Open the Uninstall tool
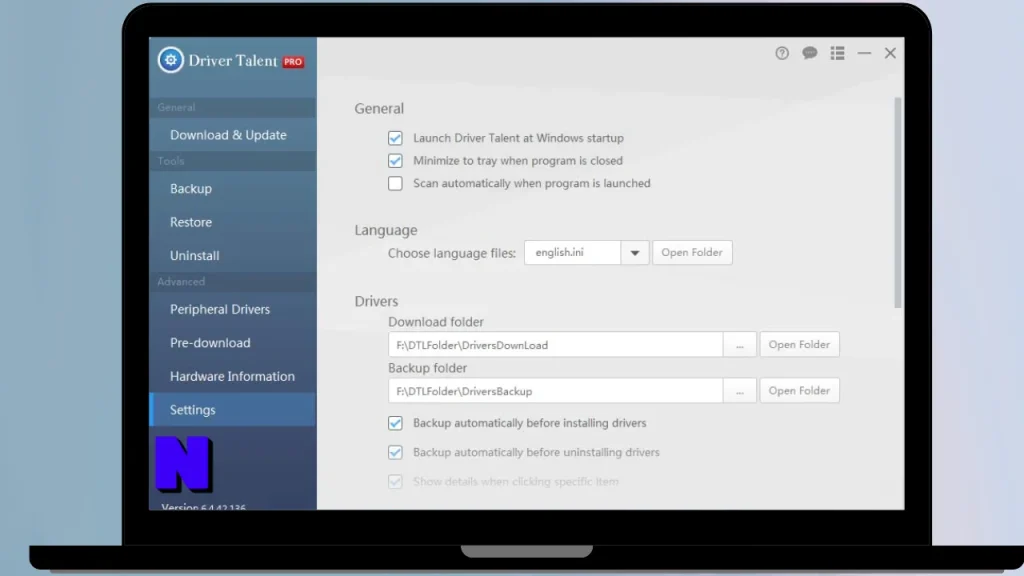Image resolution: width=1024 pixels, height=576 pixels. coord(232,255)
